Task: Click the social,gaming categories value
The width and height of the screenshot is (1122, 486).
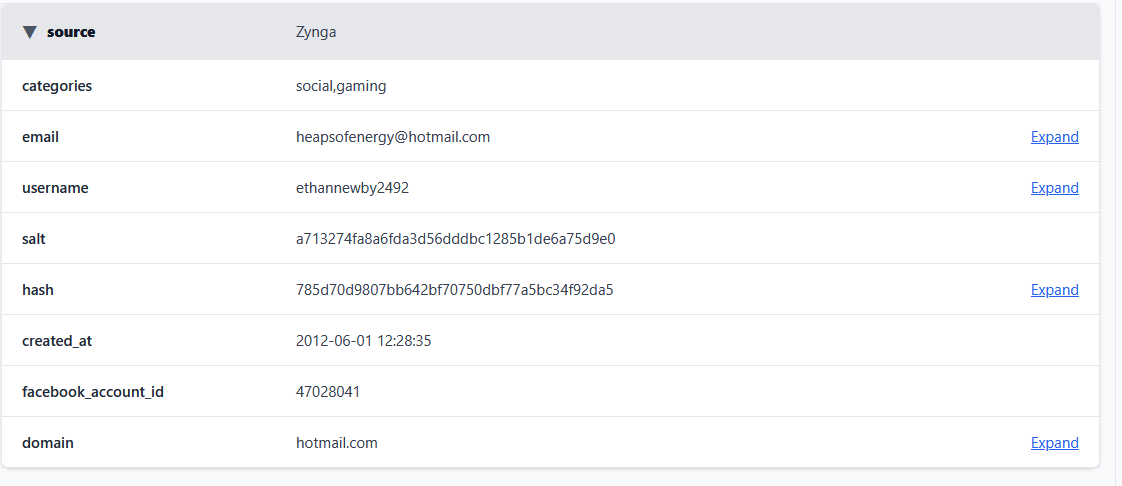Action: (x=341, y=86)
